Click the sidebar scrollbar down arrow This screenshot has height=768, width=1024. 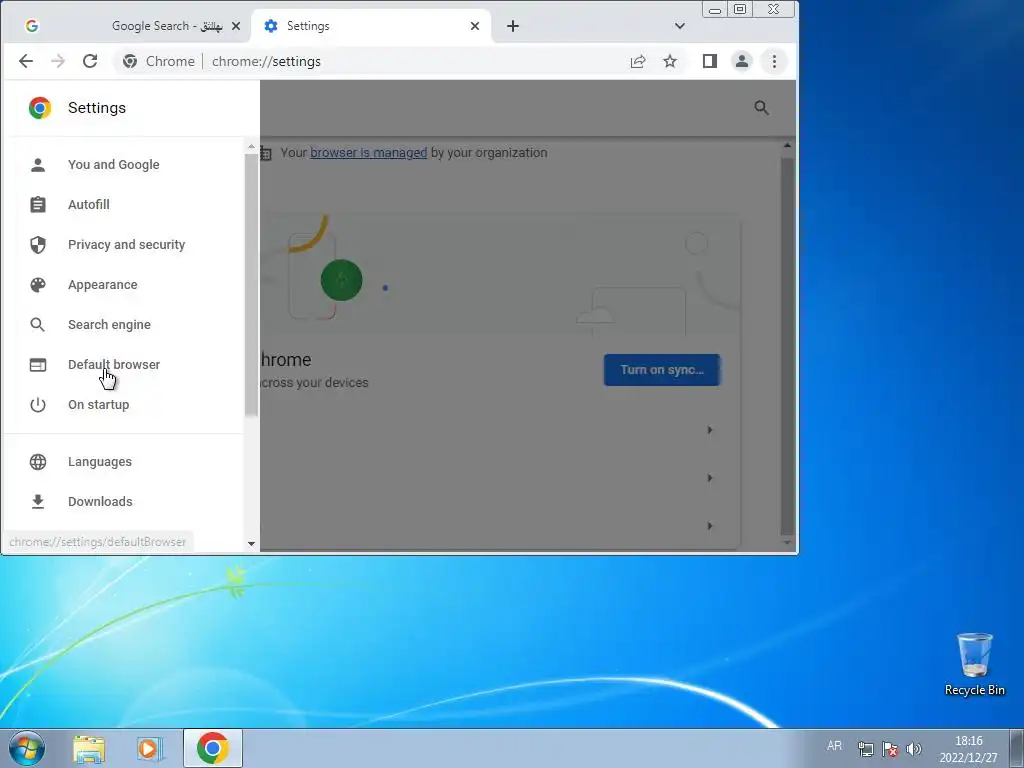point(251,543)
